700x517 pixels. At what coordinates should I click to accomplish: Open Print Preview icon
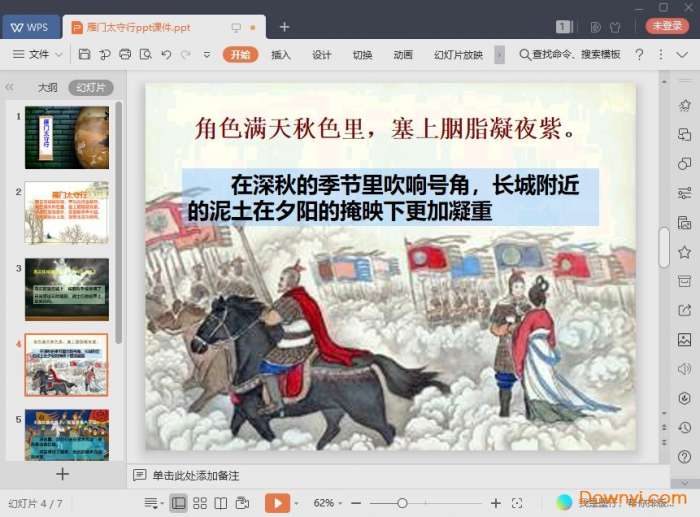click(x=146, y=54)
